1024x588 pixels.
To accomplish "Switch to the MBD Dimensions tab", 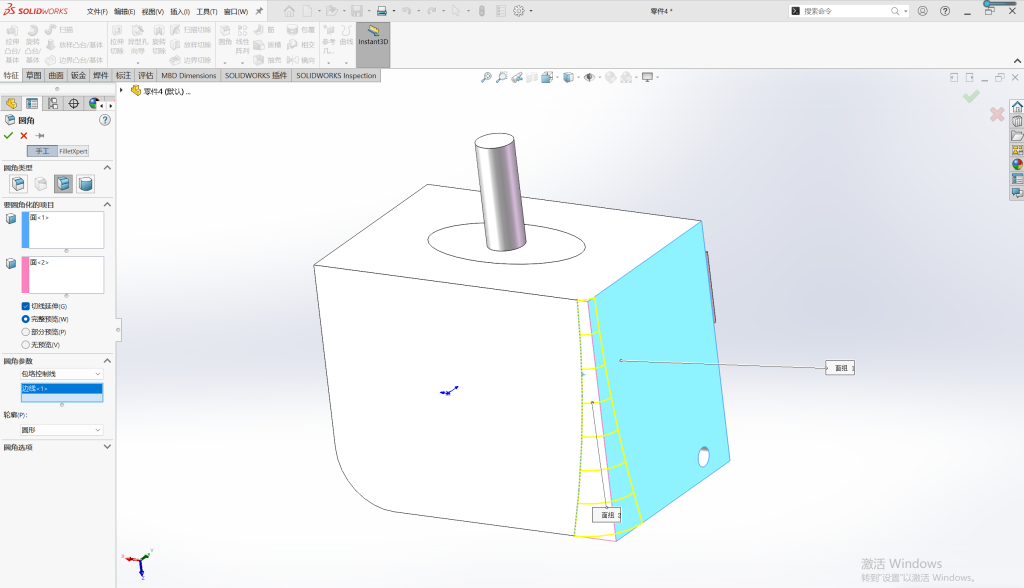I will 189,76.
